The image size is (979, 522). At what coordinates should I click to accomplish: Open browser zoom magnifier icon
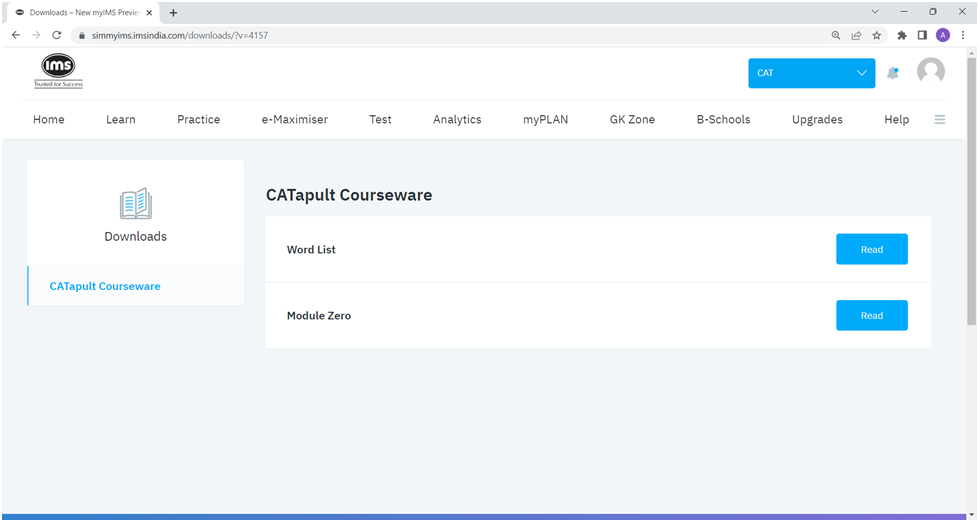pyautogui.click(x=835, y=35)
